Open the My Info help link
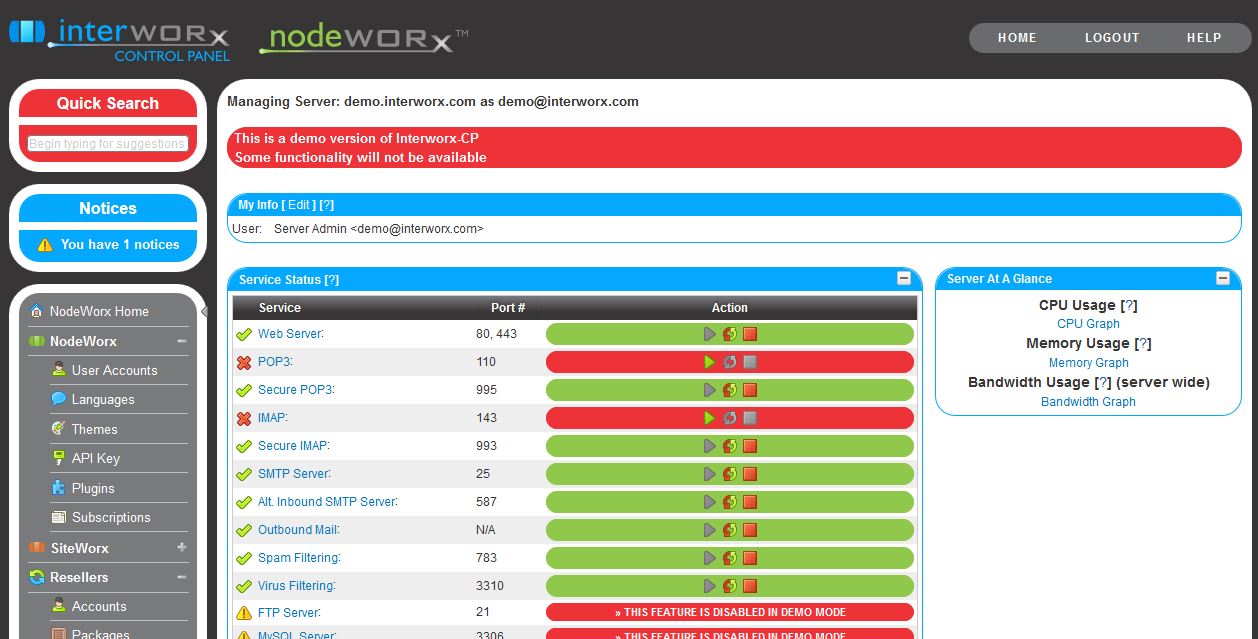Viewport: 1258px width, 639px height. pos(327,205)
